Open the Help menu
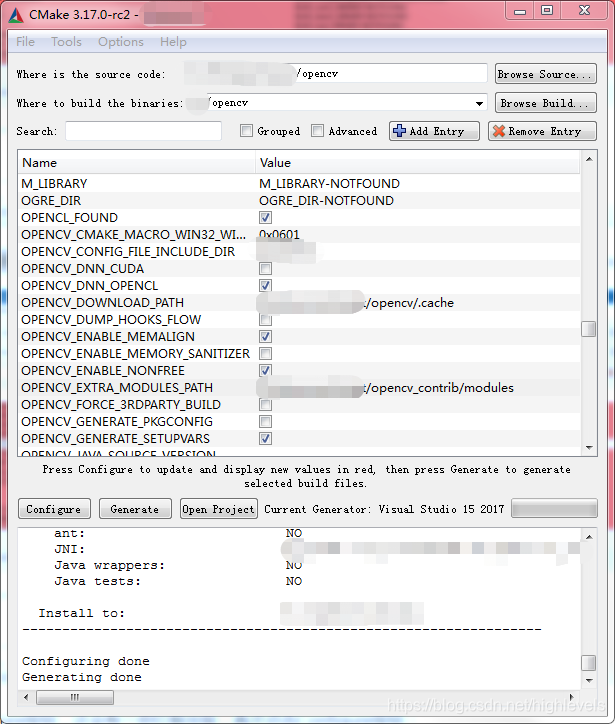This screenshot has height=724, width=615. 173,42
